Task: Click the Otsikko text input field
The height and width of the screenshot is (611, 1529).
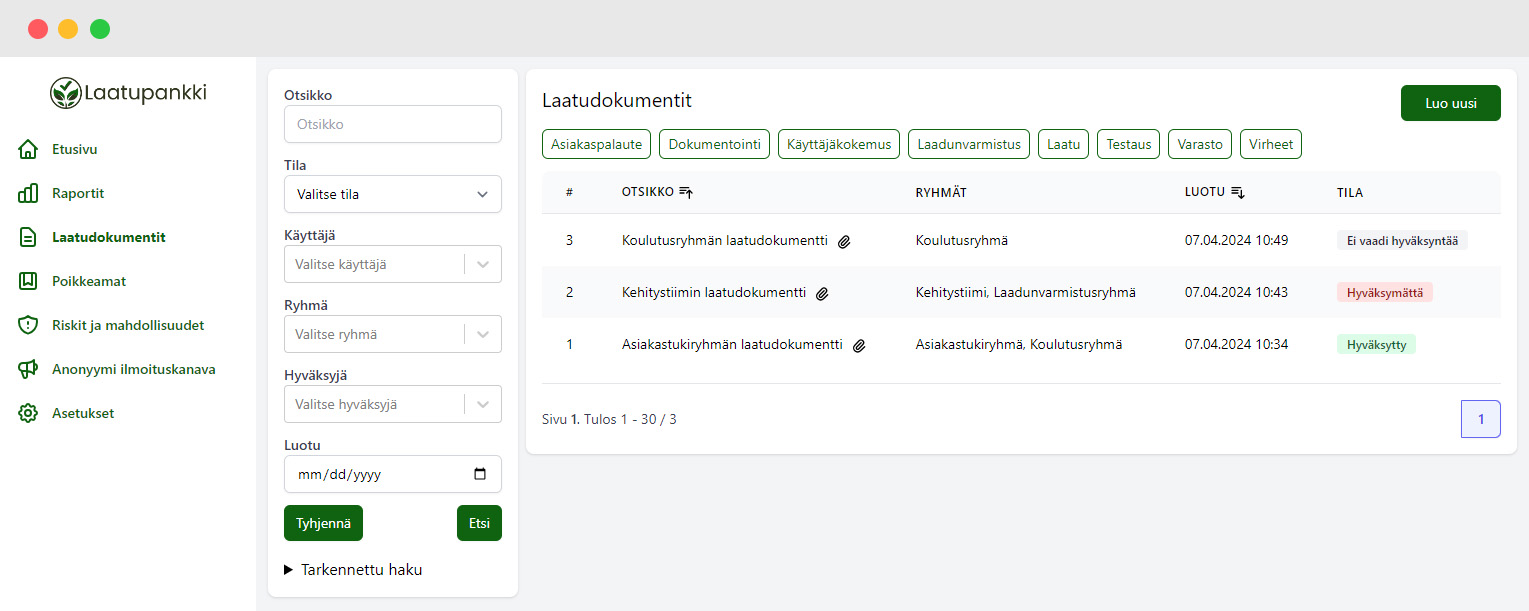Action: [392, 125]
